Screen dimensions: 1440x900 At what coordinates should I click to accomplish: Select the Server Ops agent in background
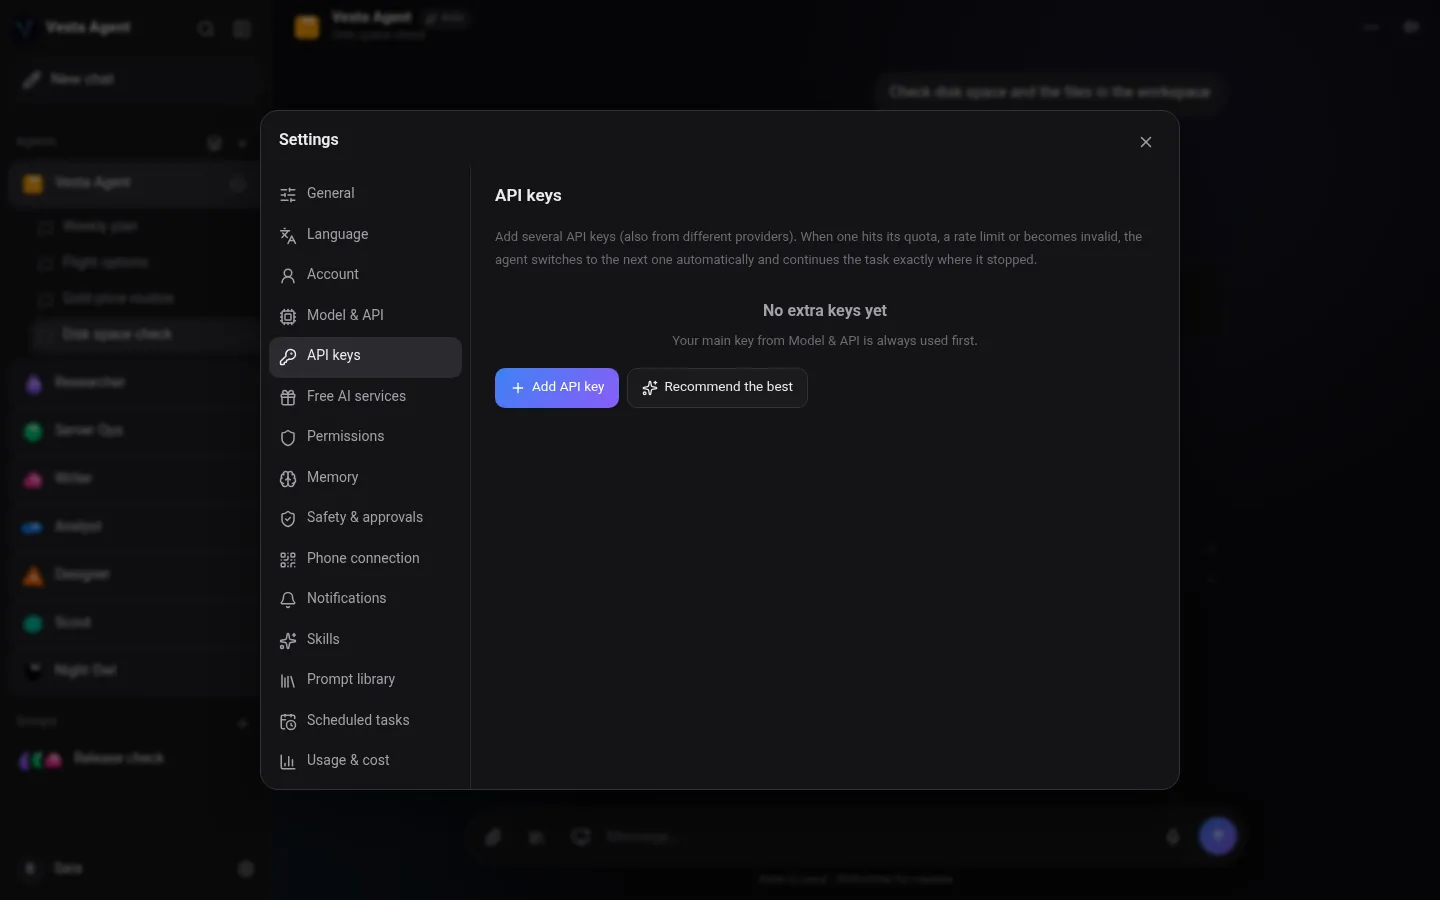pos(135,431)
